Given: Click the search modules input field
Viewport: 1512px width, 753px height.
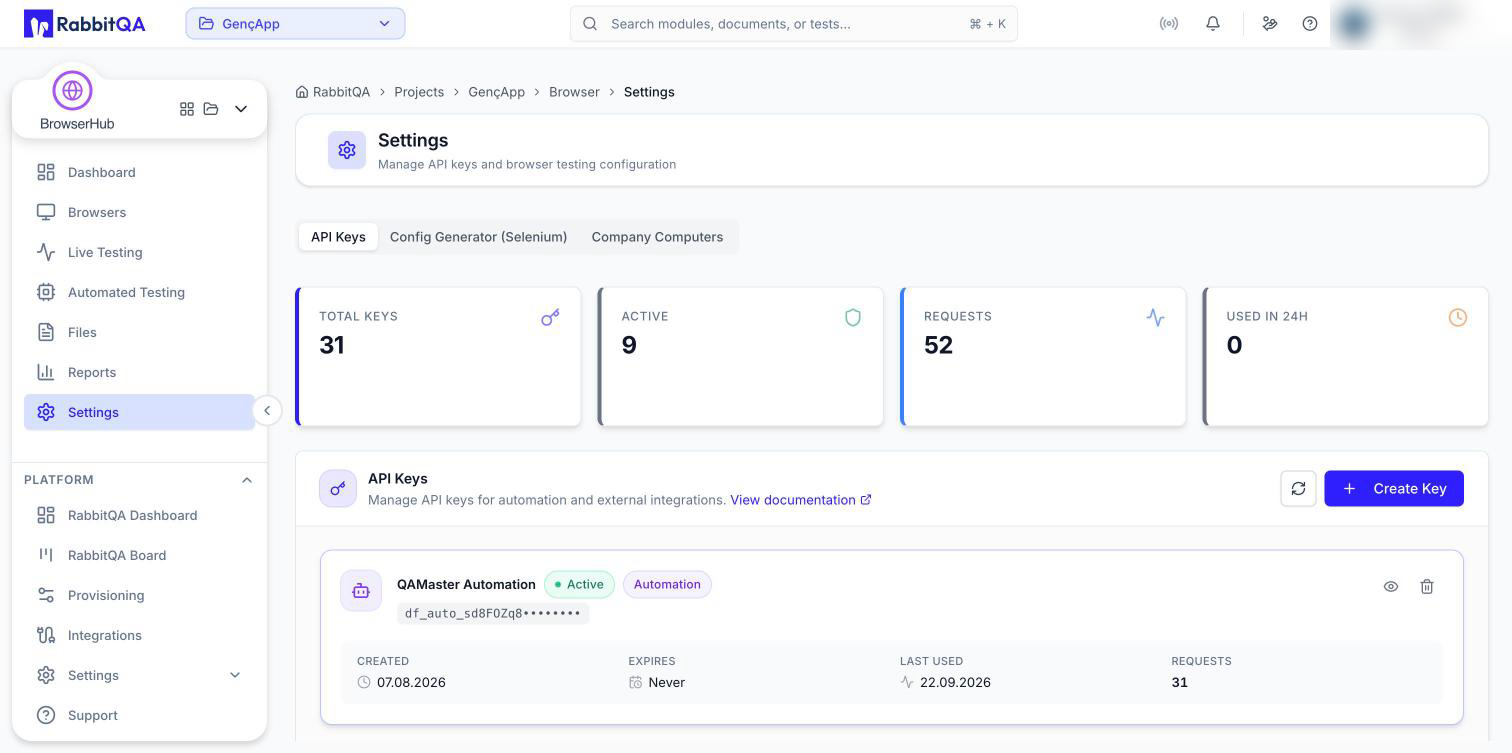Looking at the screenshot, I should pos(794,24).
